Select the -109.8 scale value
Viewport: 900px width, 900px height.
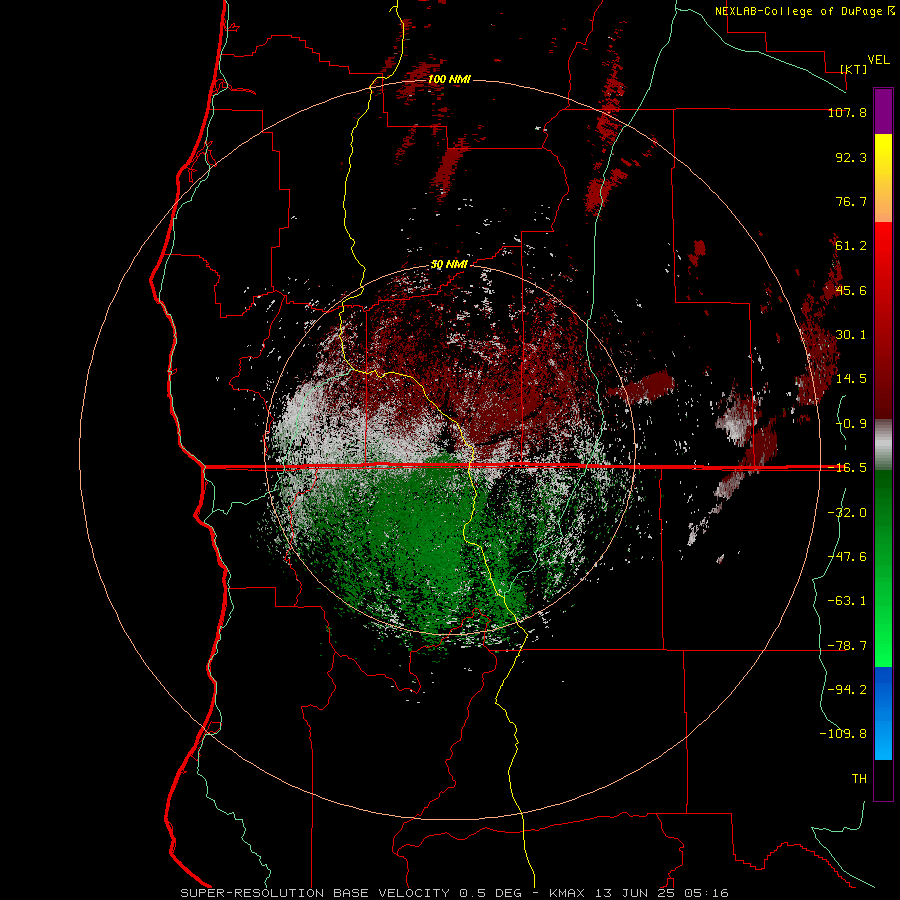pos(843,734)
